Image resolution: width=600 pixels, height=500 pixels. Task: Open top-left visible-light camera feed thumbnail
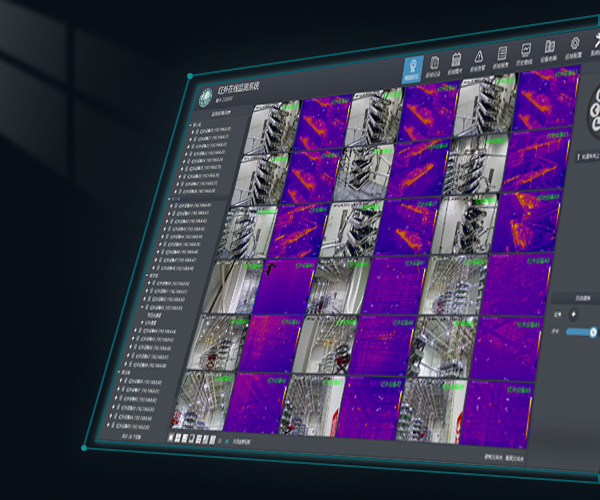(272, 128)
